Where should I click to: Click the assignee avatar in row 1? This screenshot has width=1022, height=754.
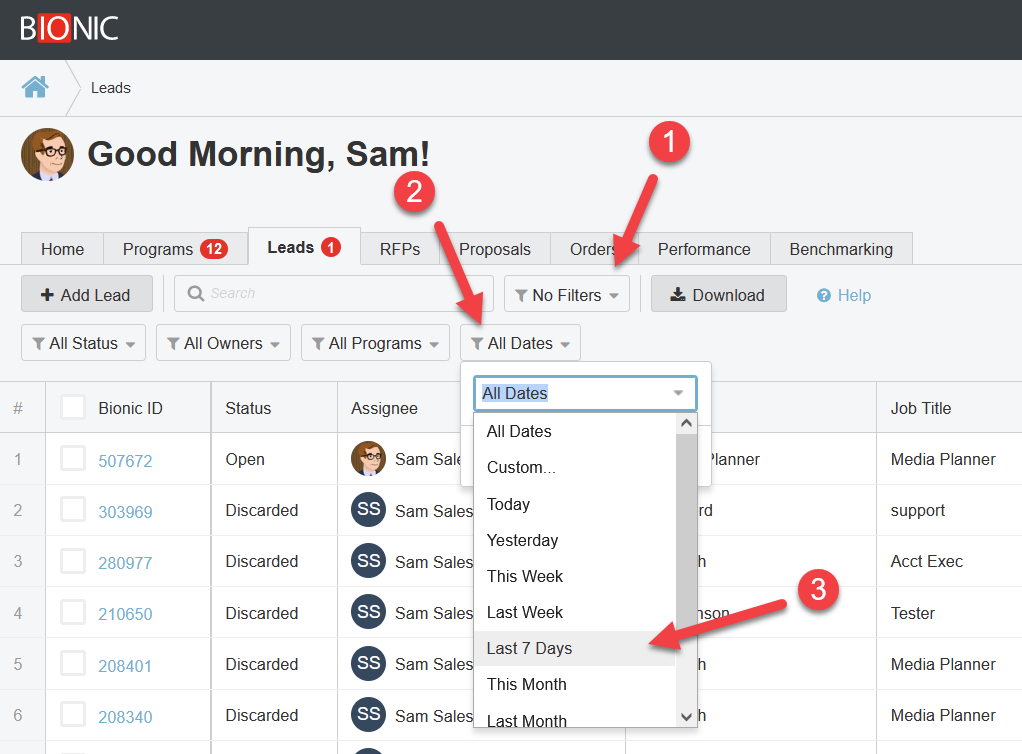click(368, 459)
